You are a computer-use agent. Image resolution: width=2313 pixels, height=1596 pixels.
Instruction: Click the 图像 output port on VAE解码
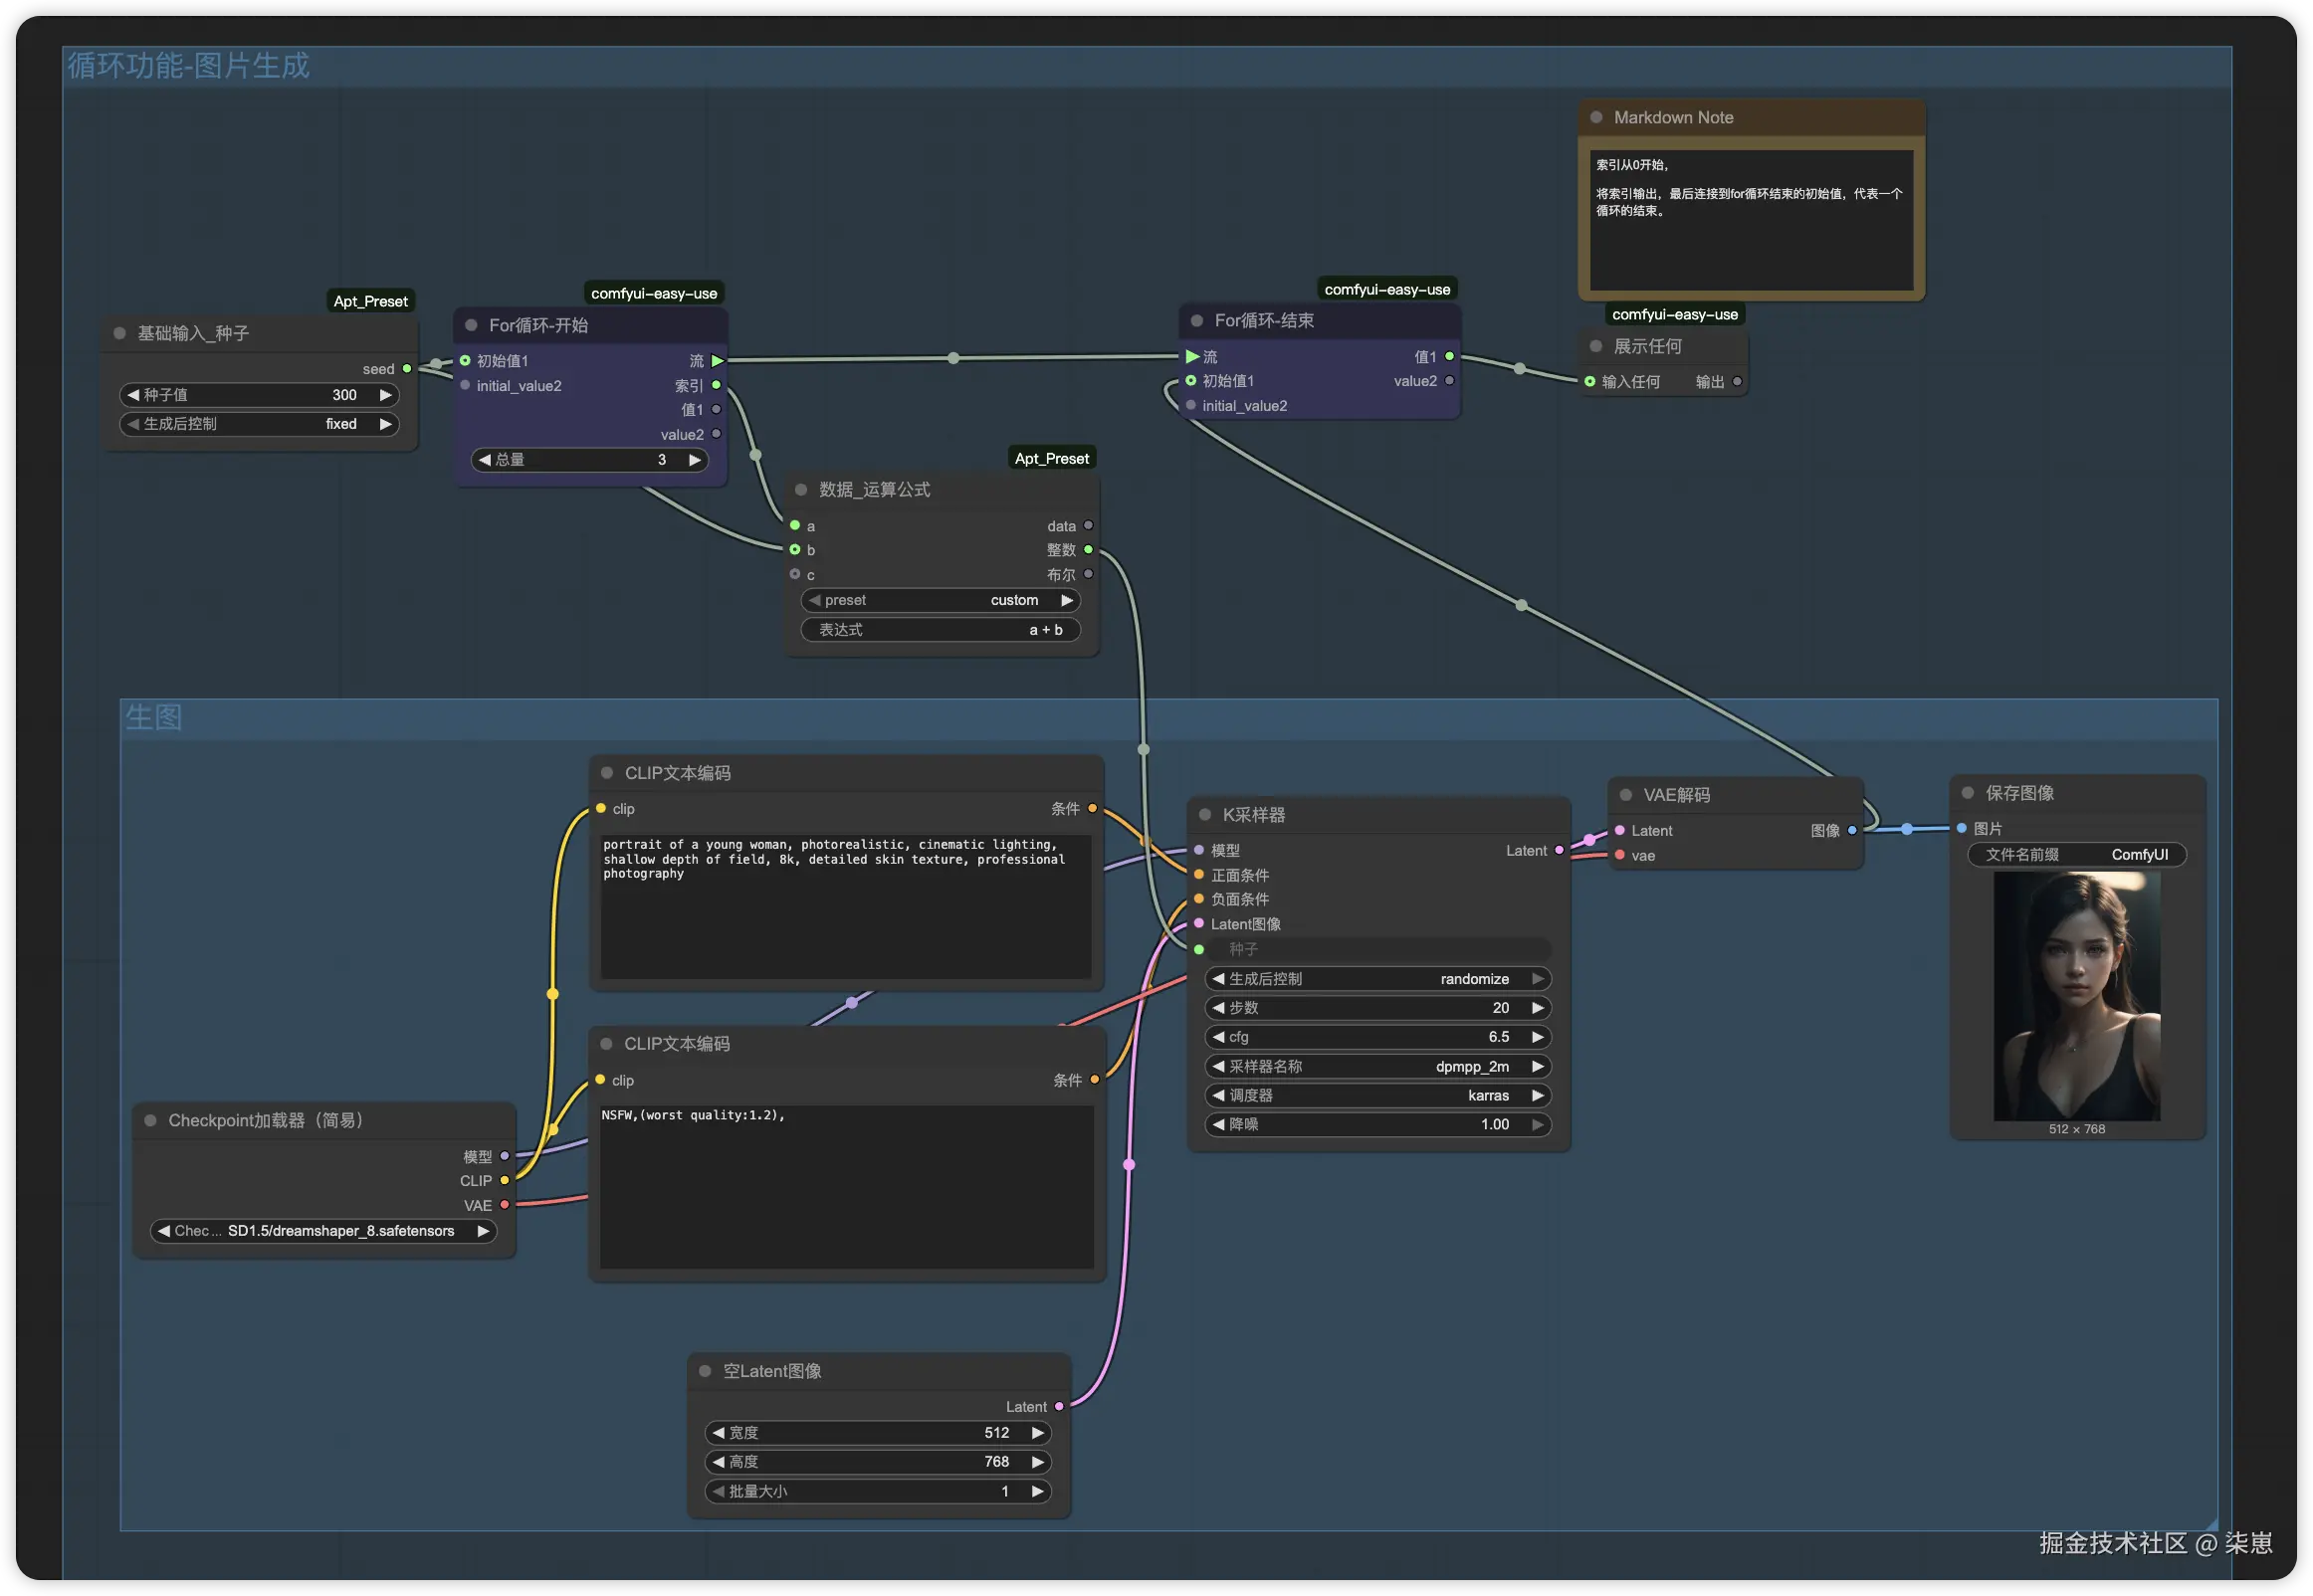pyautogui.click(x=1852, y=830)
